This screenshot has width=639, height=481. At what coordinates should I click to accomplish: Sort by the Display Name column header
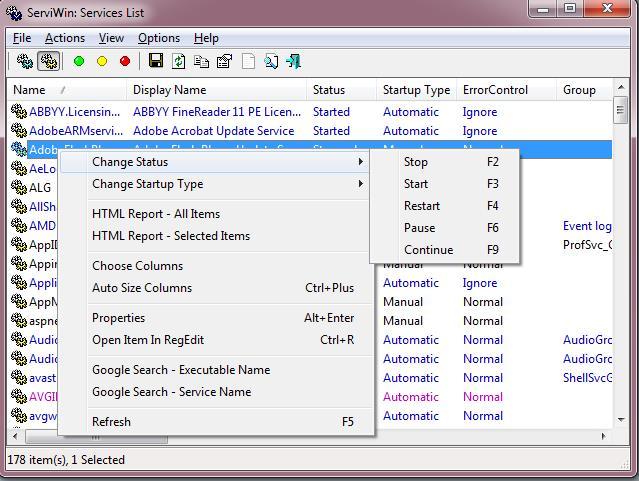[x=216, y=90]
